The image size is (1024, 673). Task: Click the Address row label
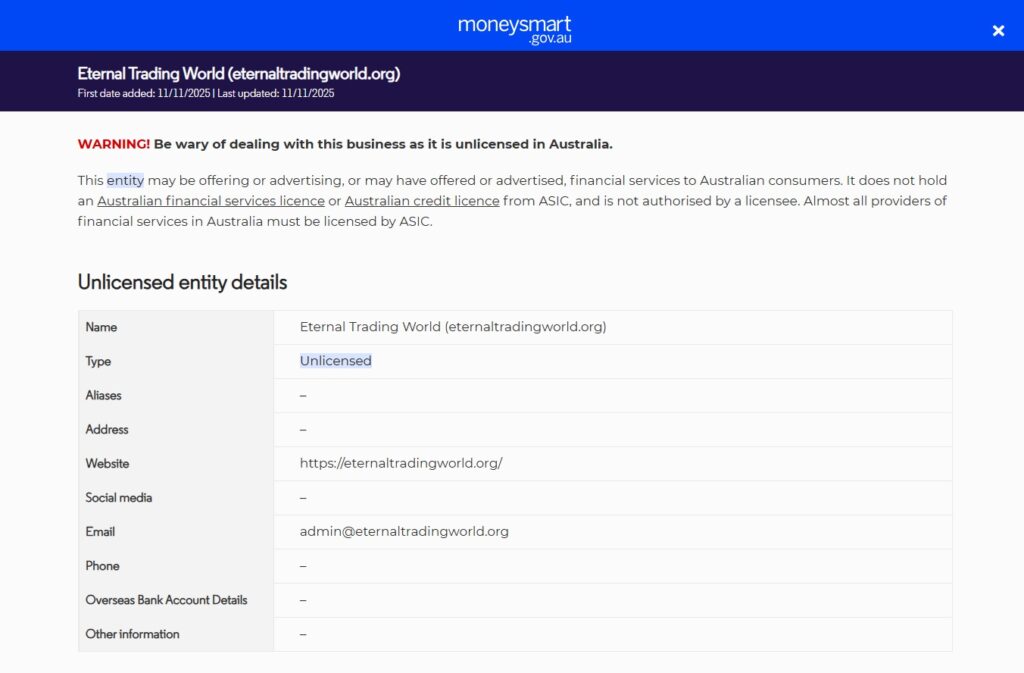click(x=107, y=429)
